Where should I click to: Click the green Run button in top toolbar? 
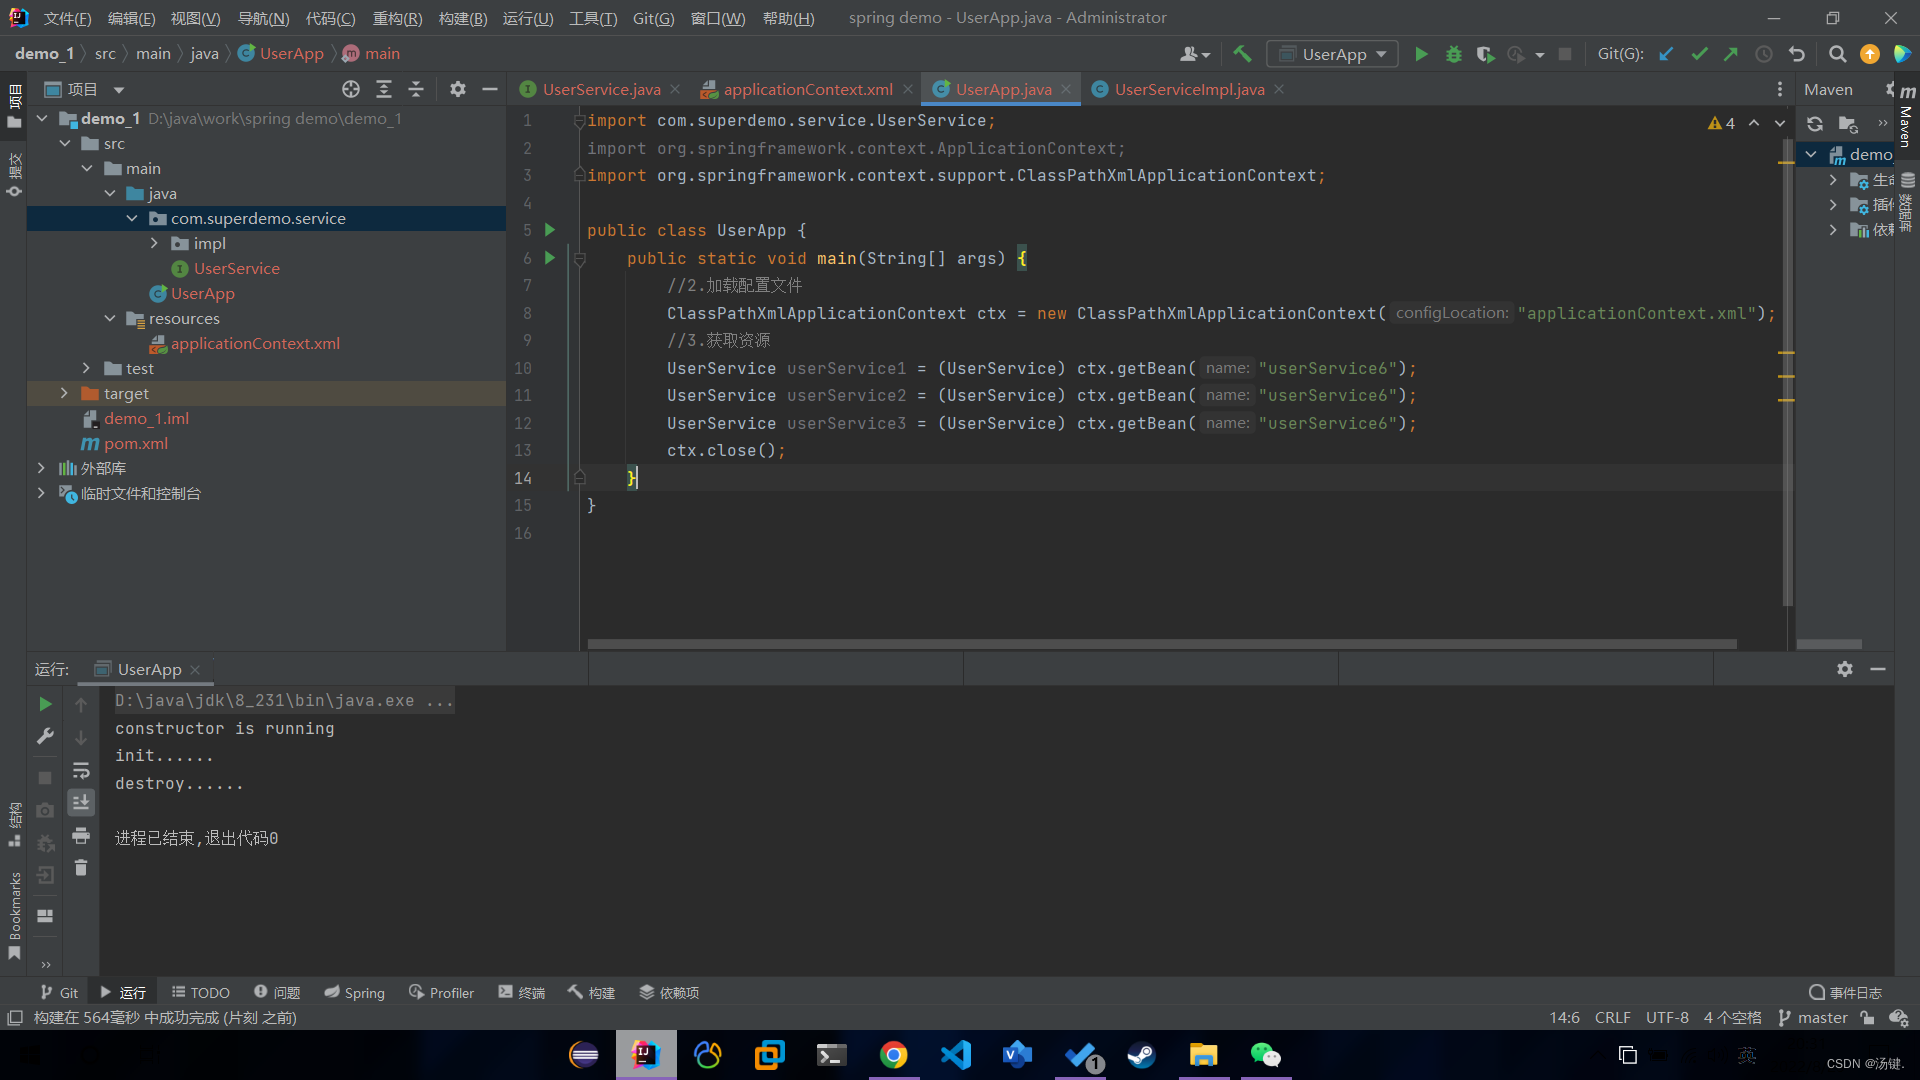coord(1421,54)
